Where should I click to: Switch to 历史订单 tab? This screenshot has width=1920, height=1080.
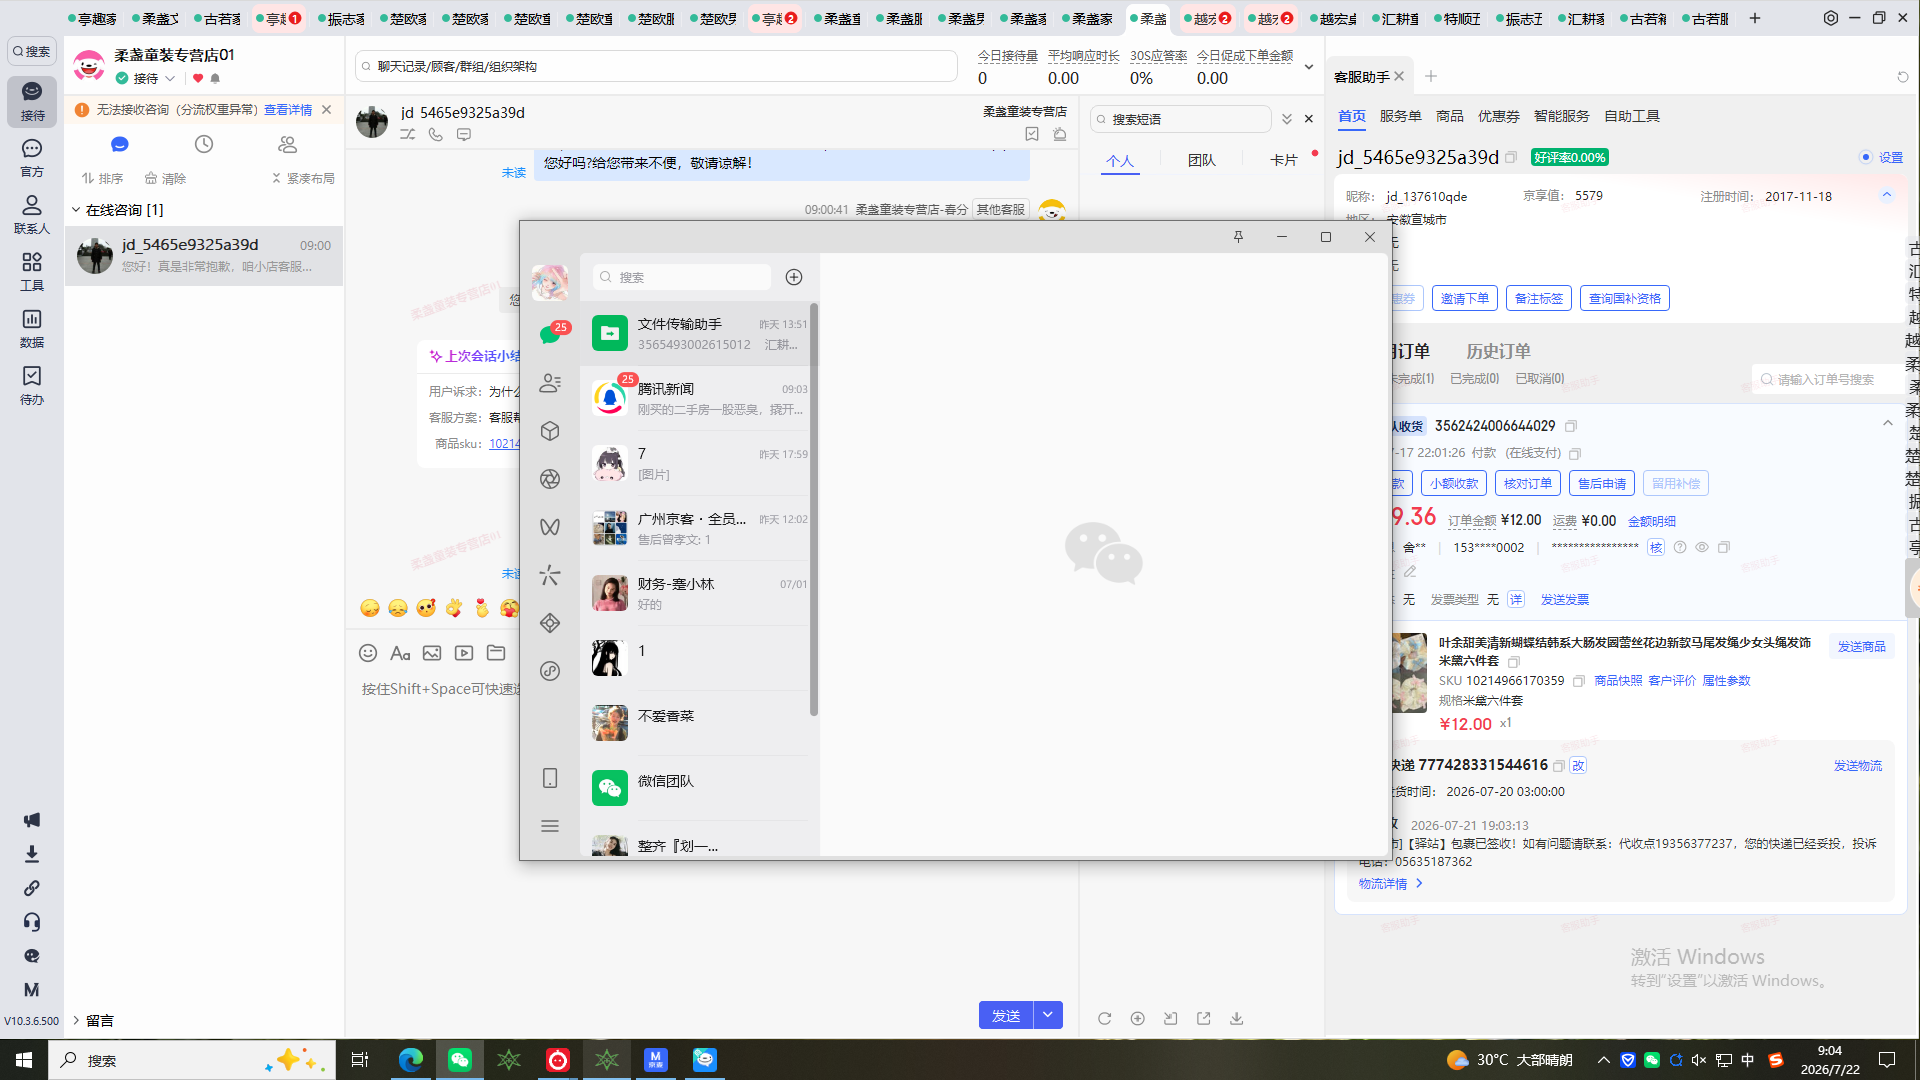(1498, 351)
